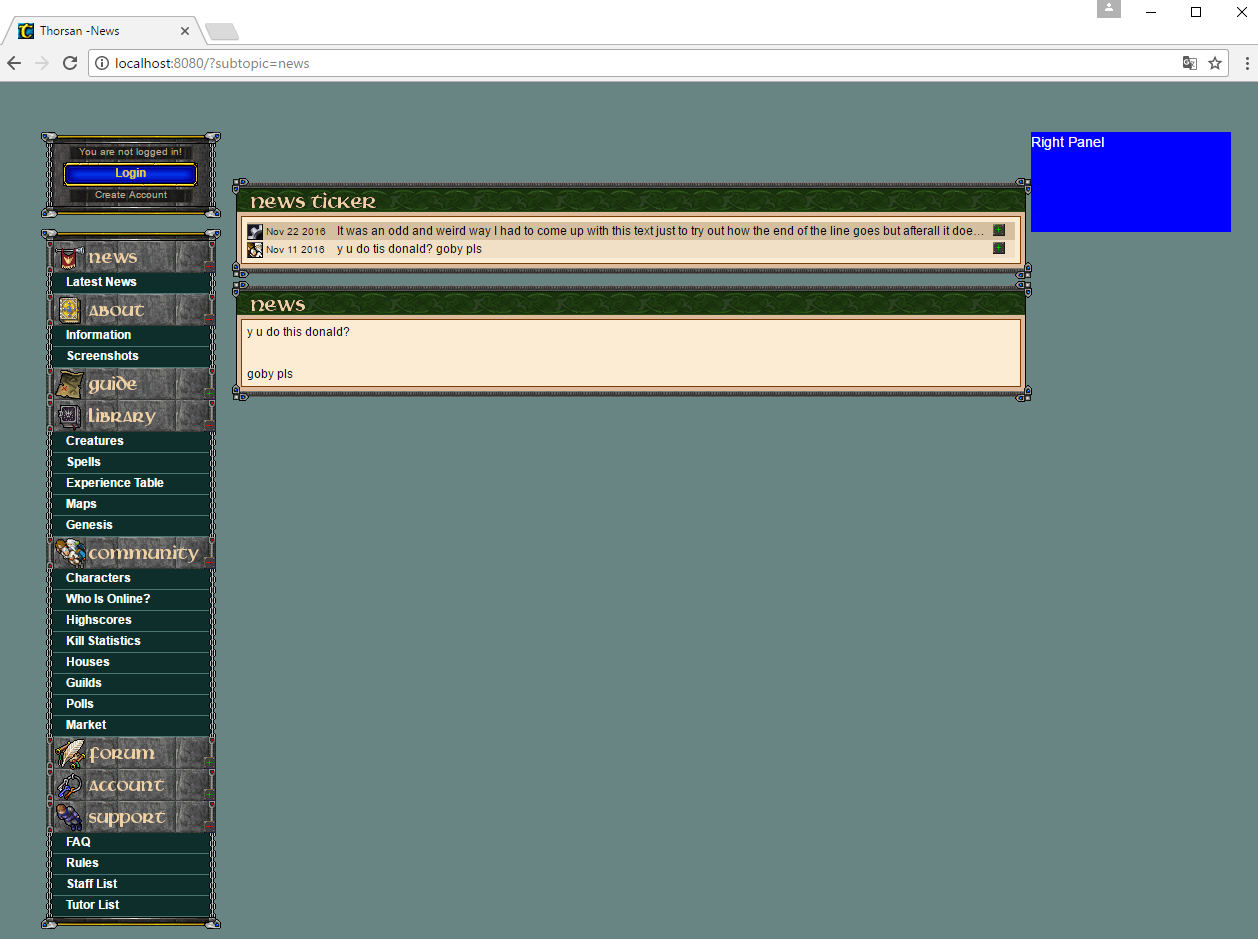The image size is (1258, 939).
Task: Reload the page
Action: tap(70, 63)
